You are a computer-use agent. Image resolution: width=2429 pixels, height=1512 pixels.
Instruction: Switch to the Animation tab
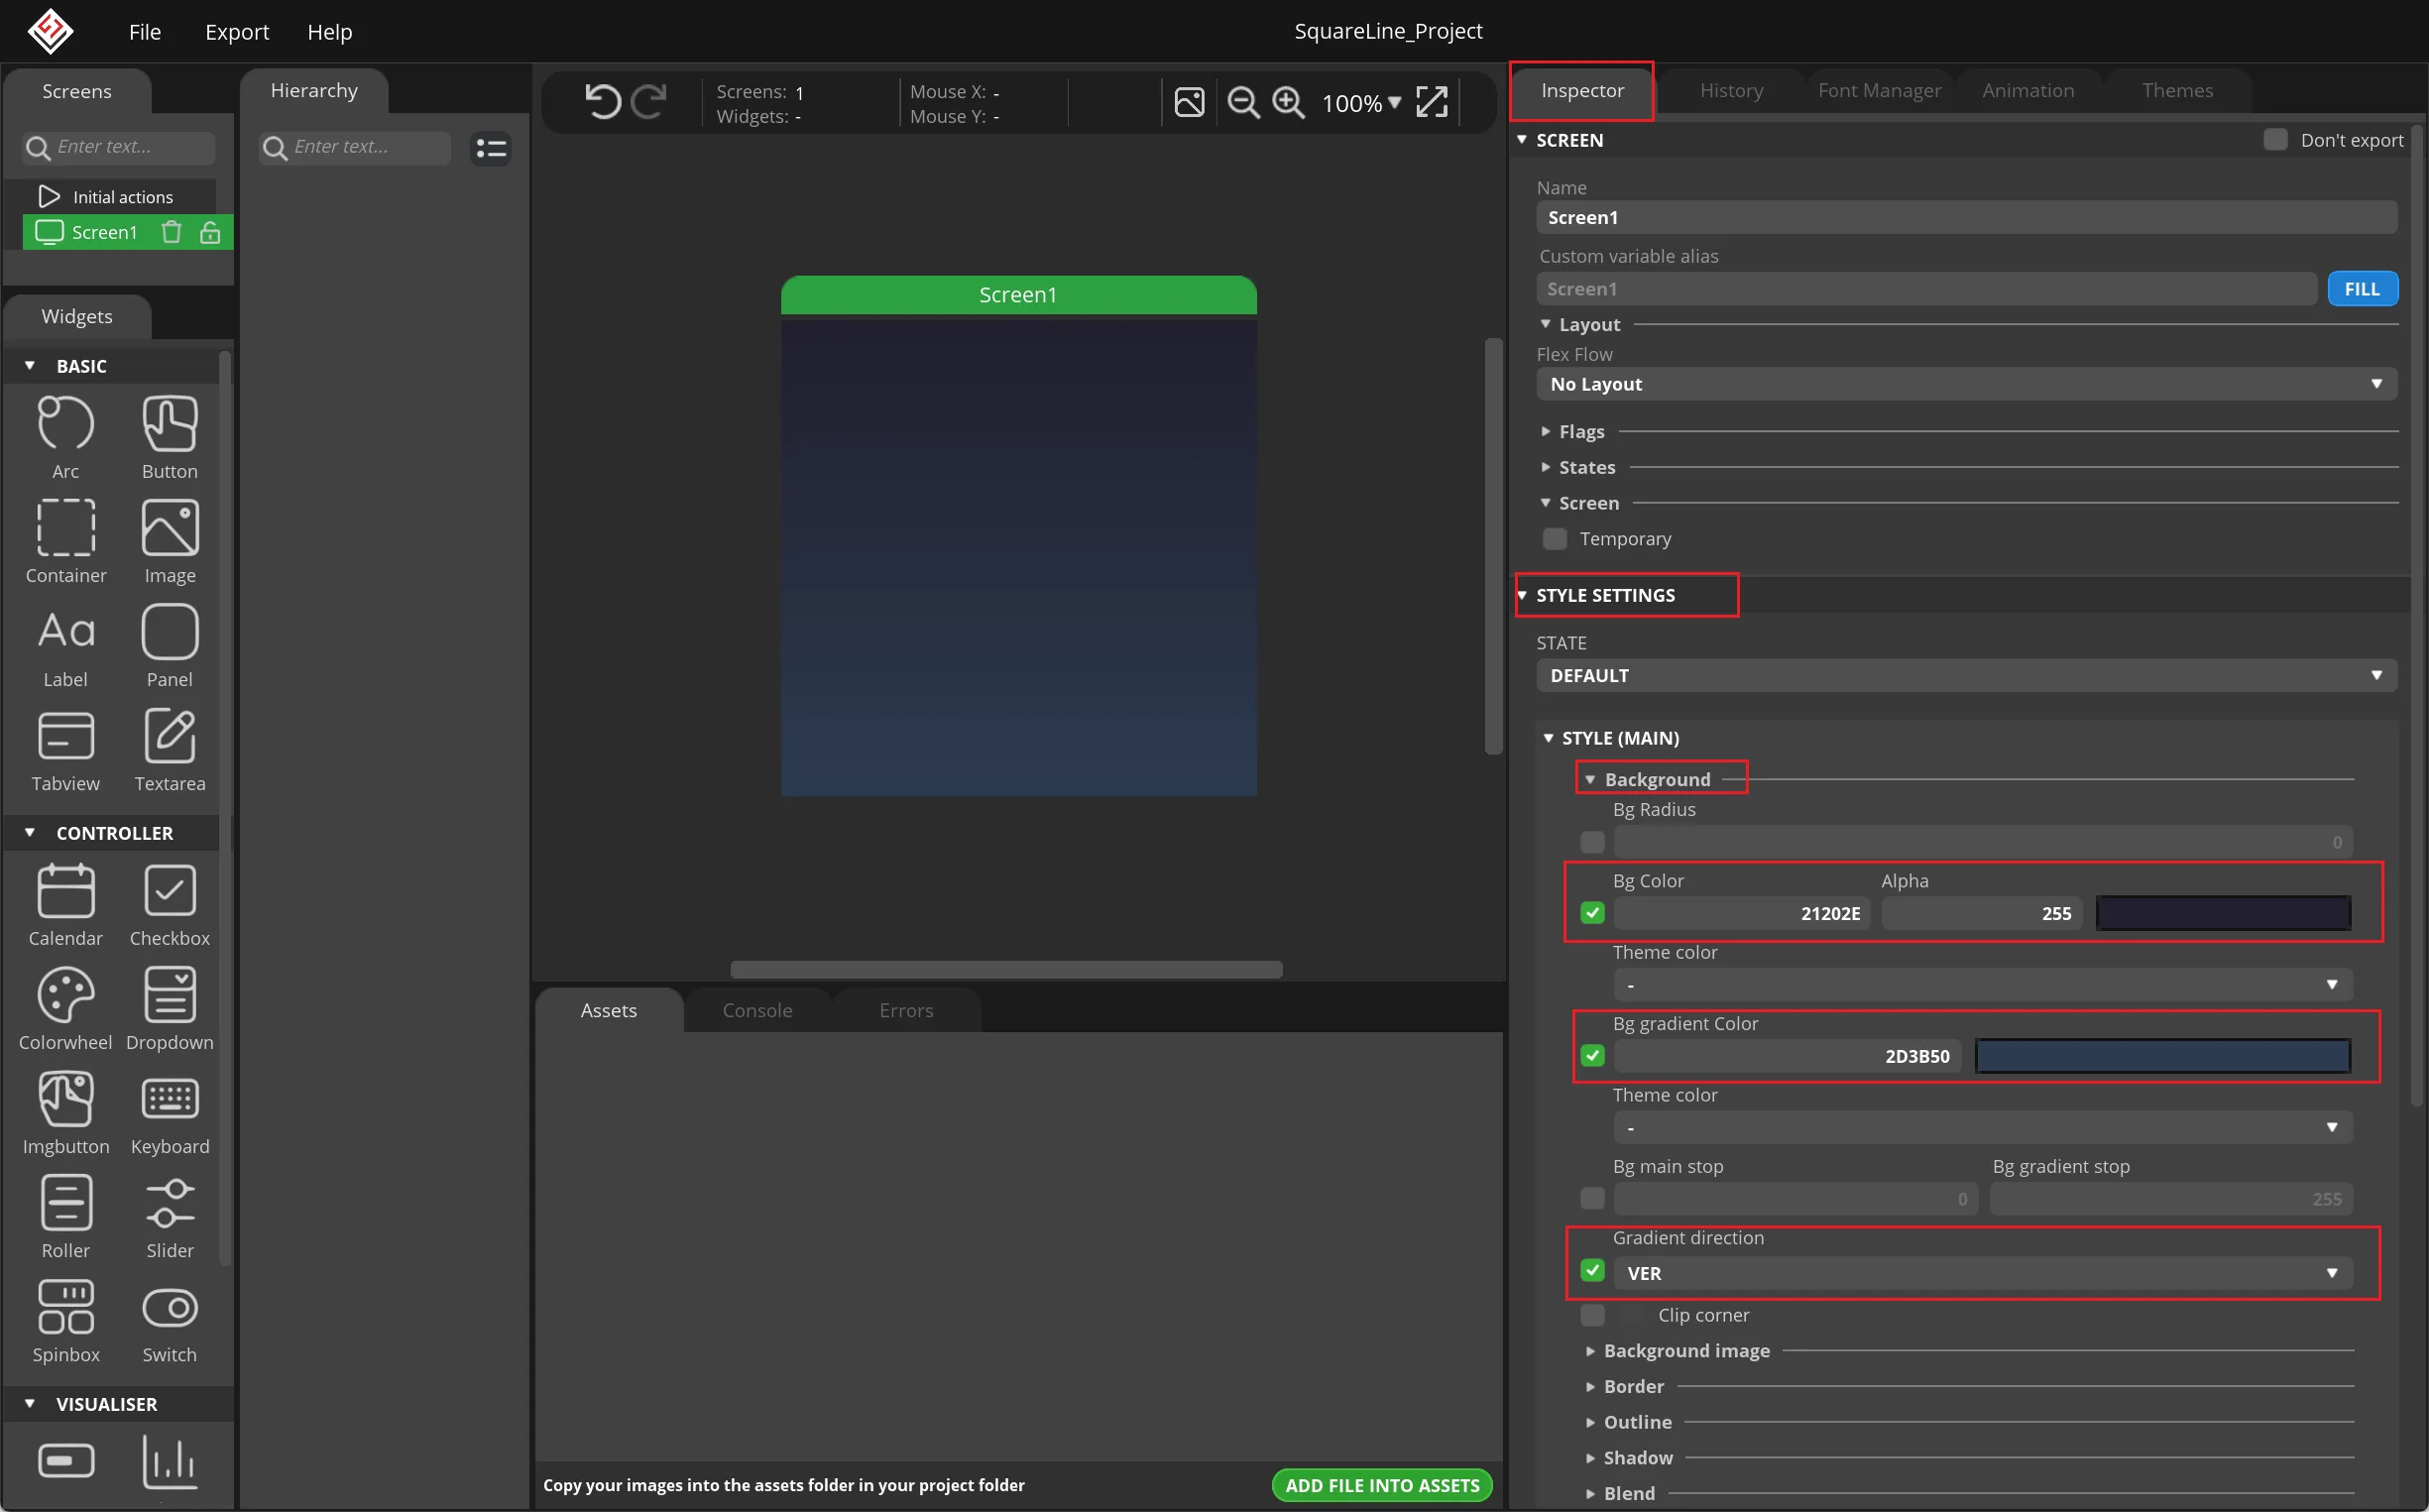tap(2028, 90)
